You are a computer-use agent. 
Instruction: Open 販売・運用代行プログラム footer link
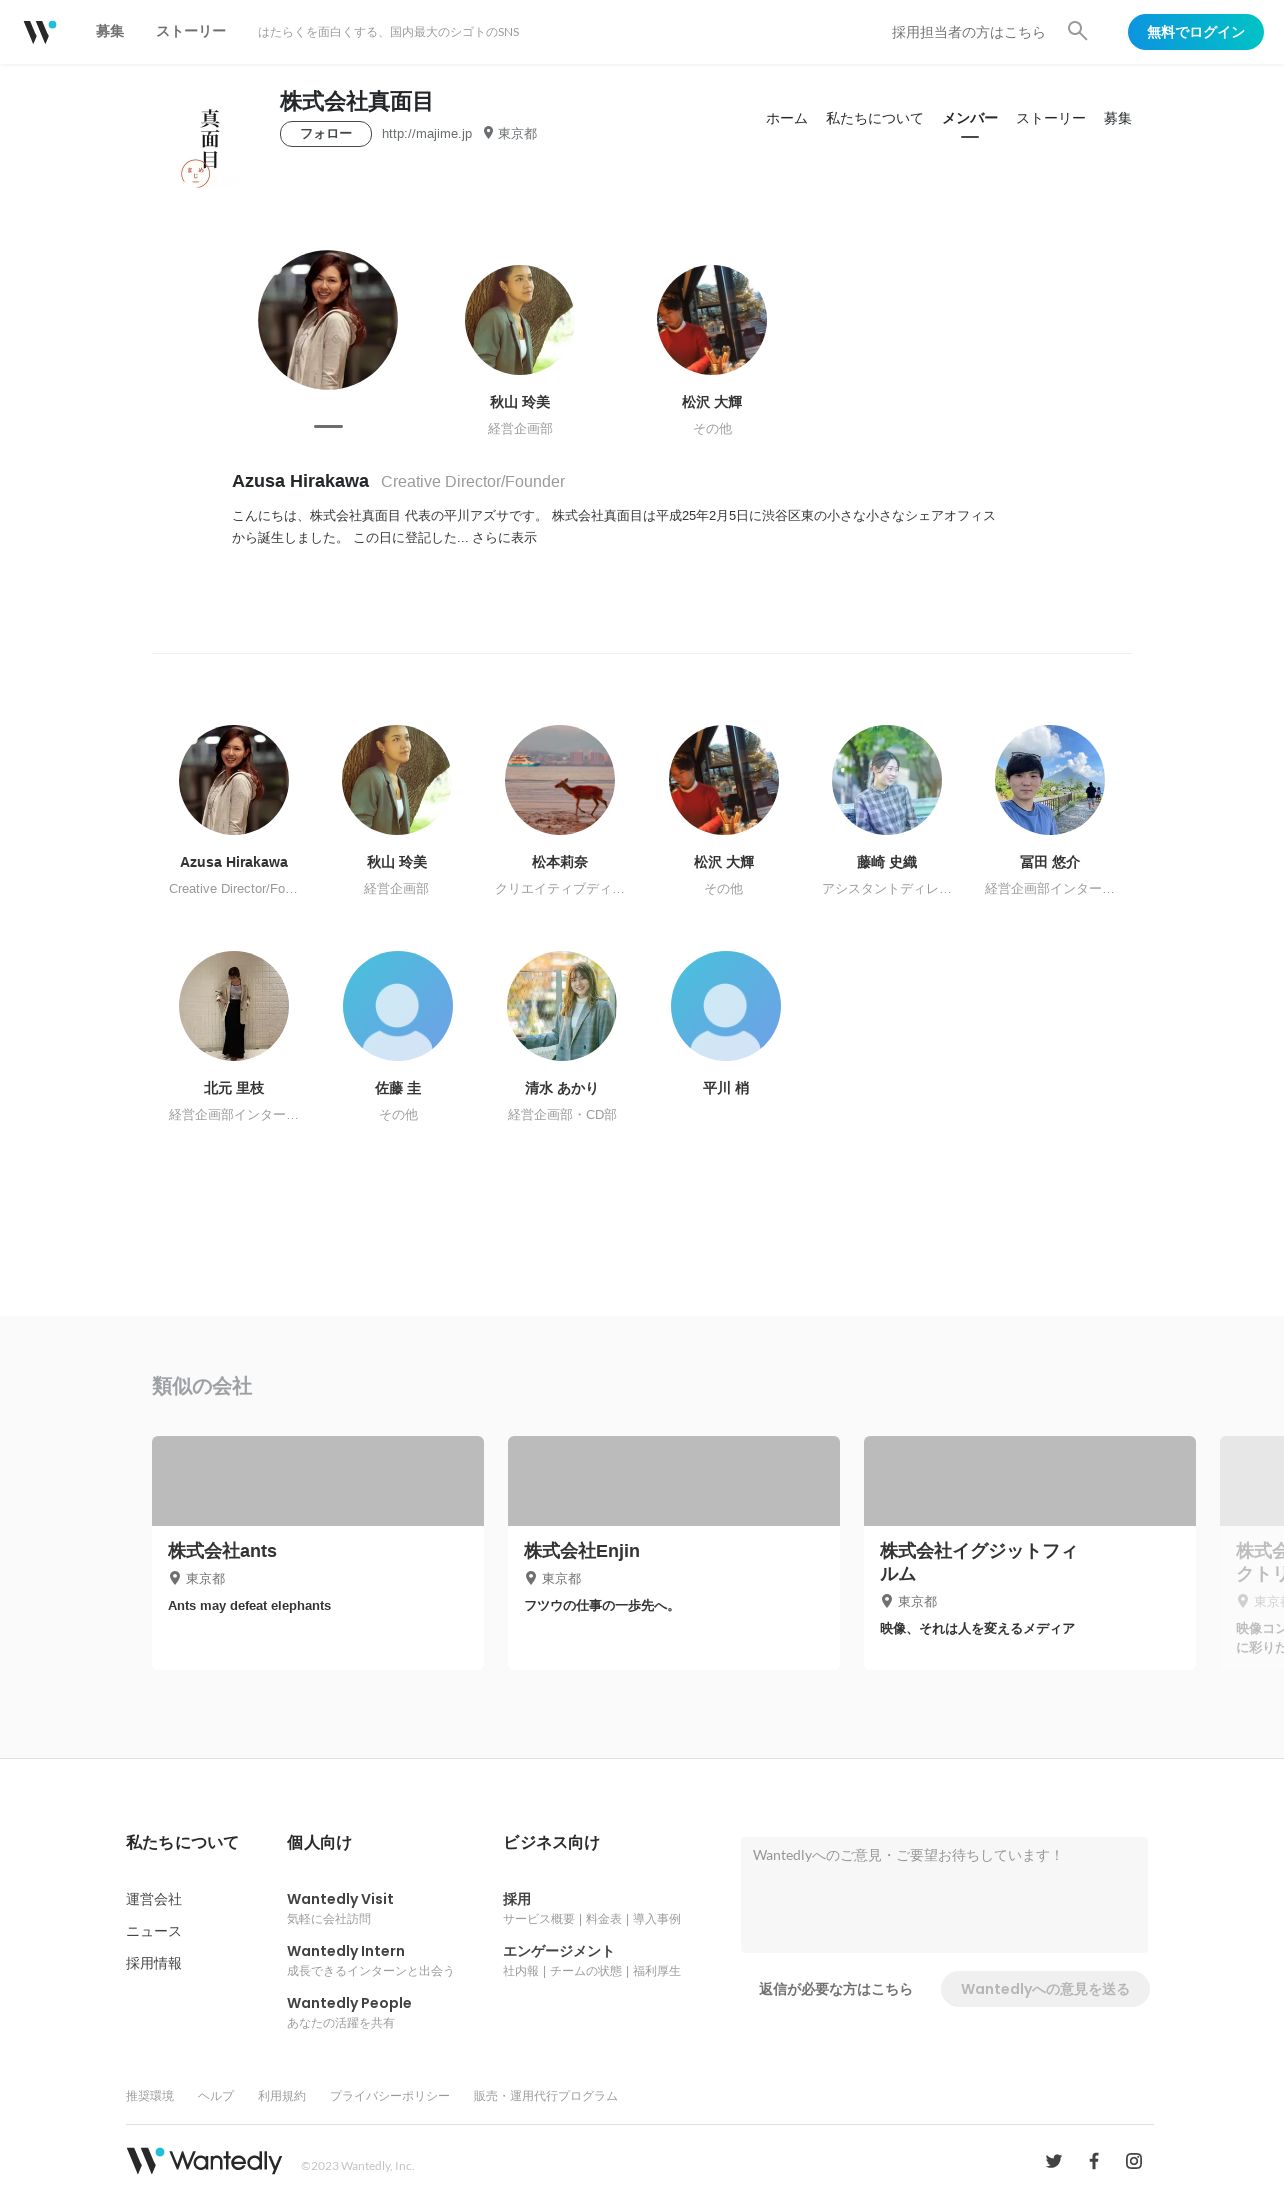tap(546, 2096)
